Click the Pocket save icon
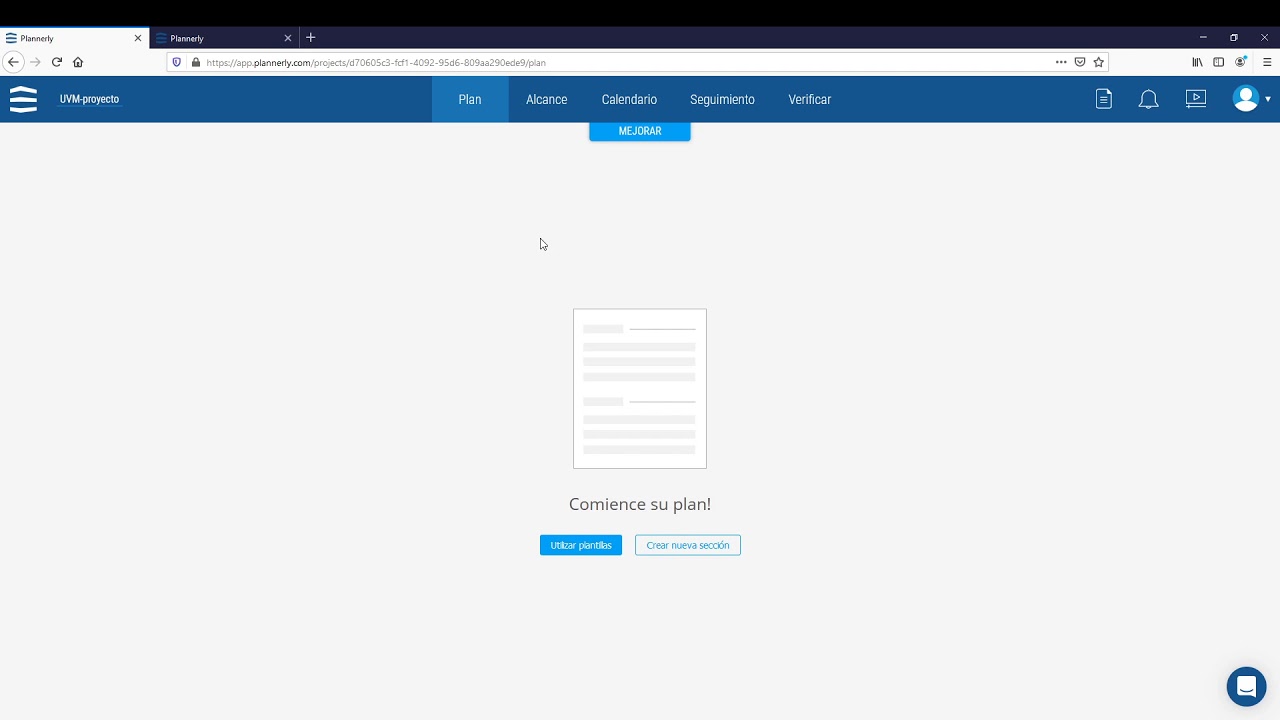 [x=1080, y=62]
